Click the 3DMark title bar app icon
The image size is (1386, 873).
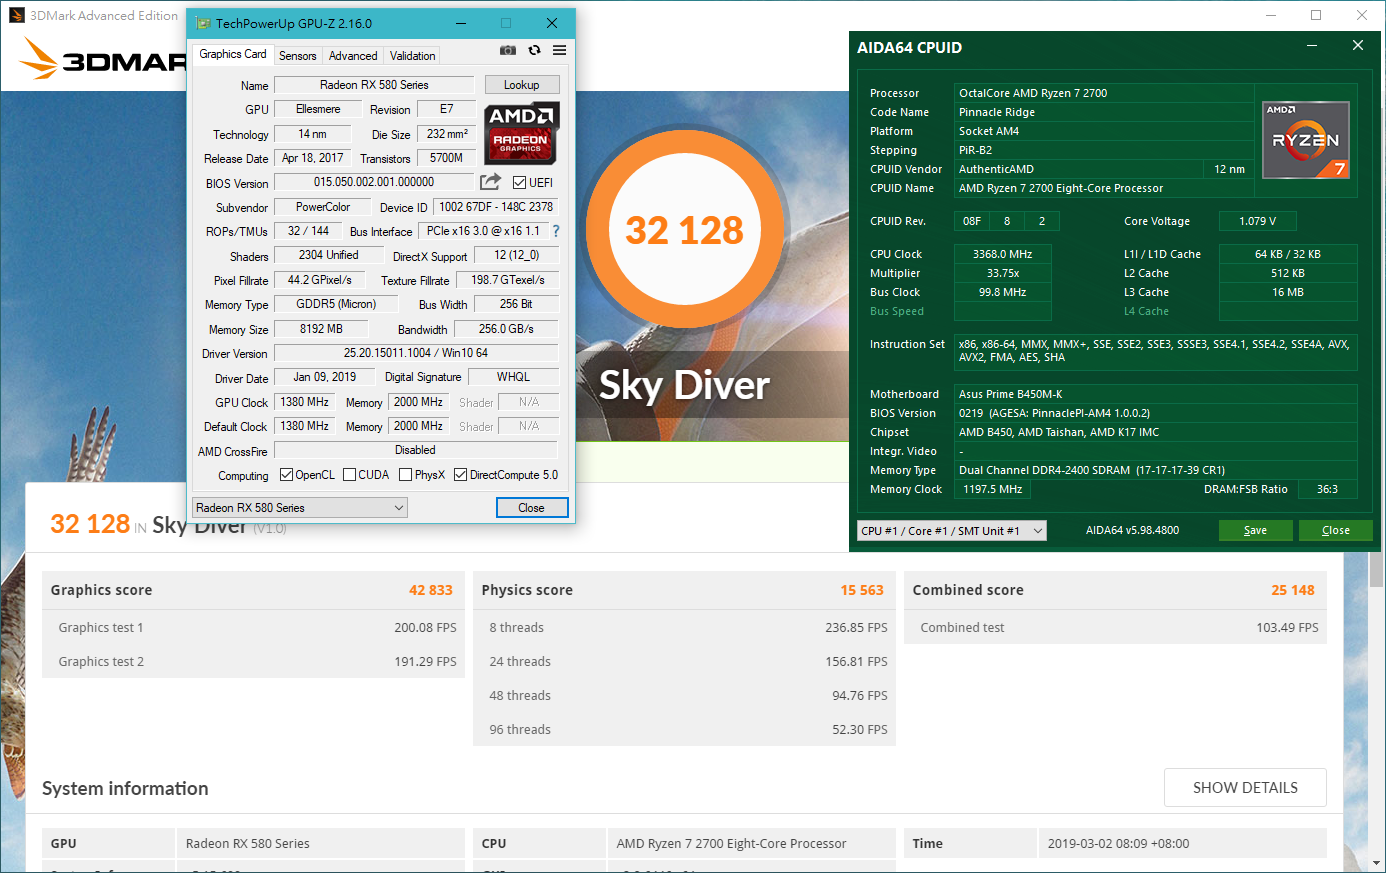point(16,15)
